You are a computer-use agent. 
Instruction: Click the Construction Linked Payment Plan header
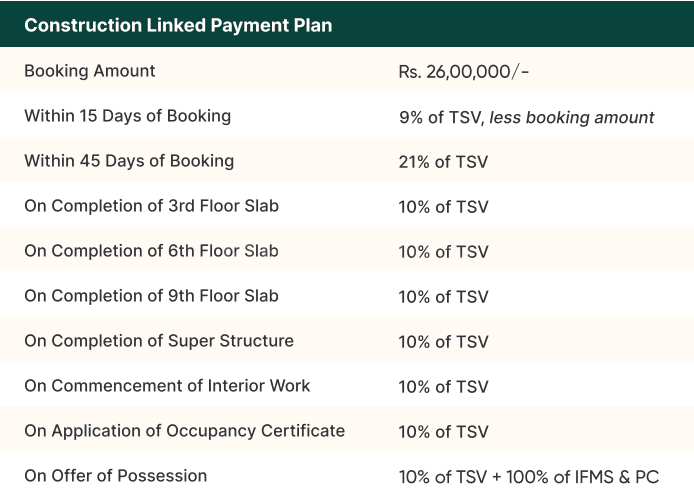coord(178,25)
